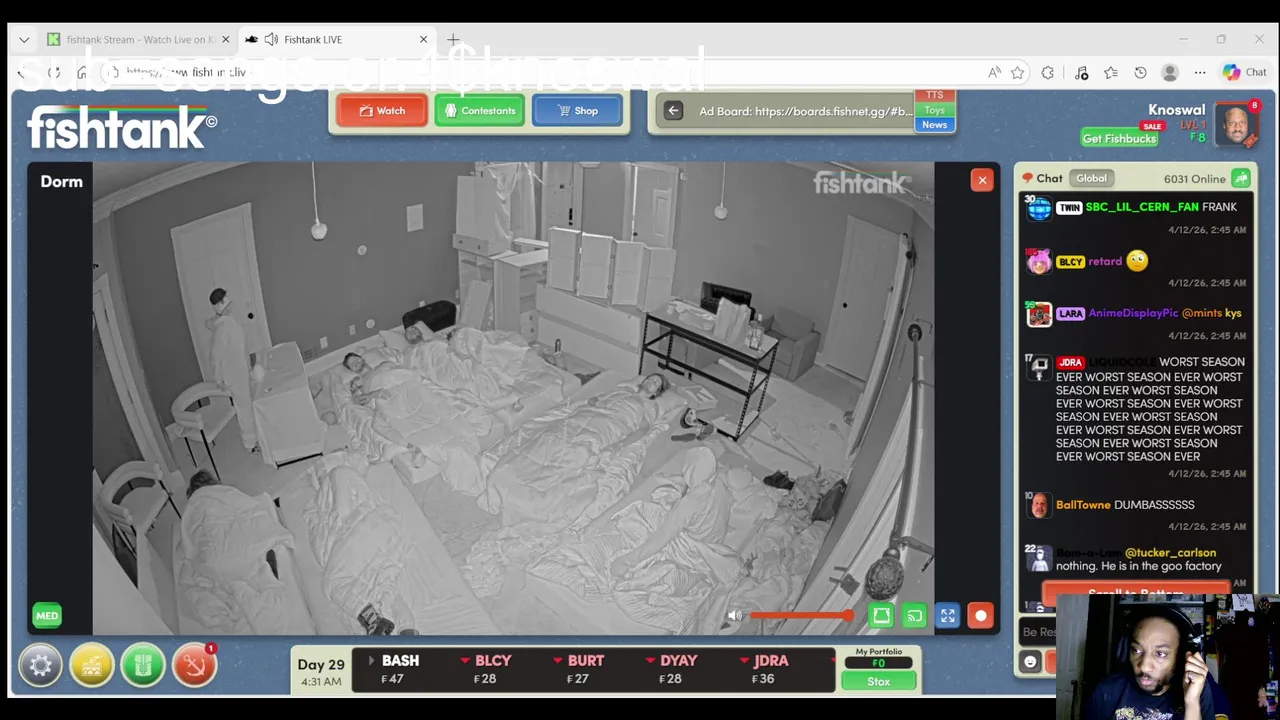1280x720 pixels.
Task: Click the @tucker_carlson mention in chat
Action: click(1170, 553)
